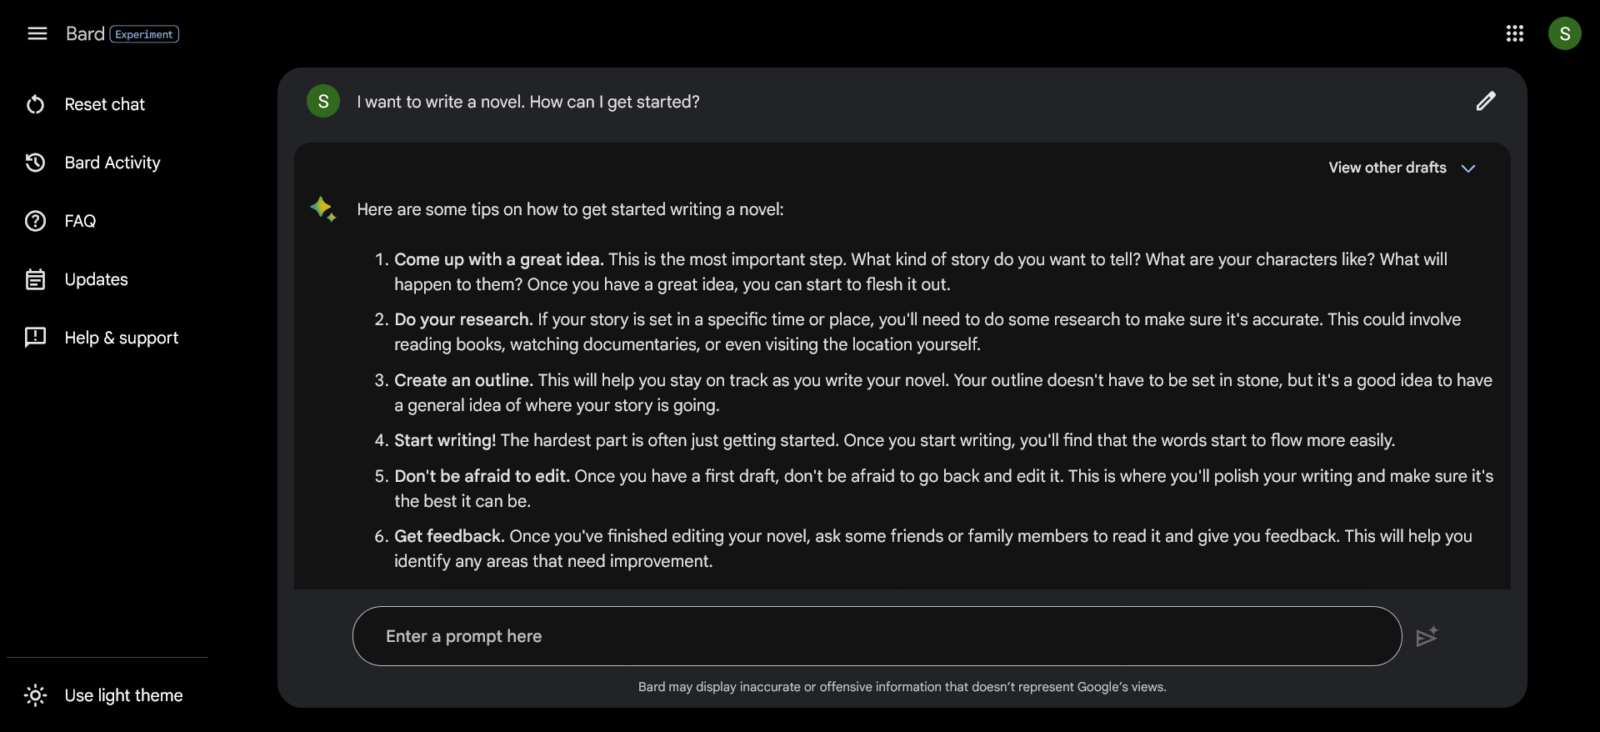
Task: Expand View other drafts chevron
Action: [1468, 168]
